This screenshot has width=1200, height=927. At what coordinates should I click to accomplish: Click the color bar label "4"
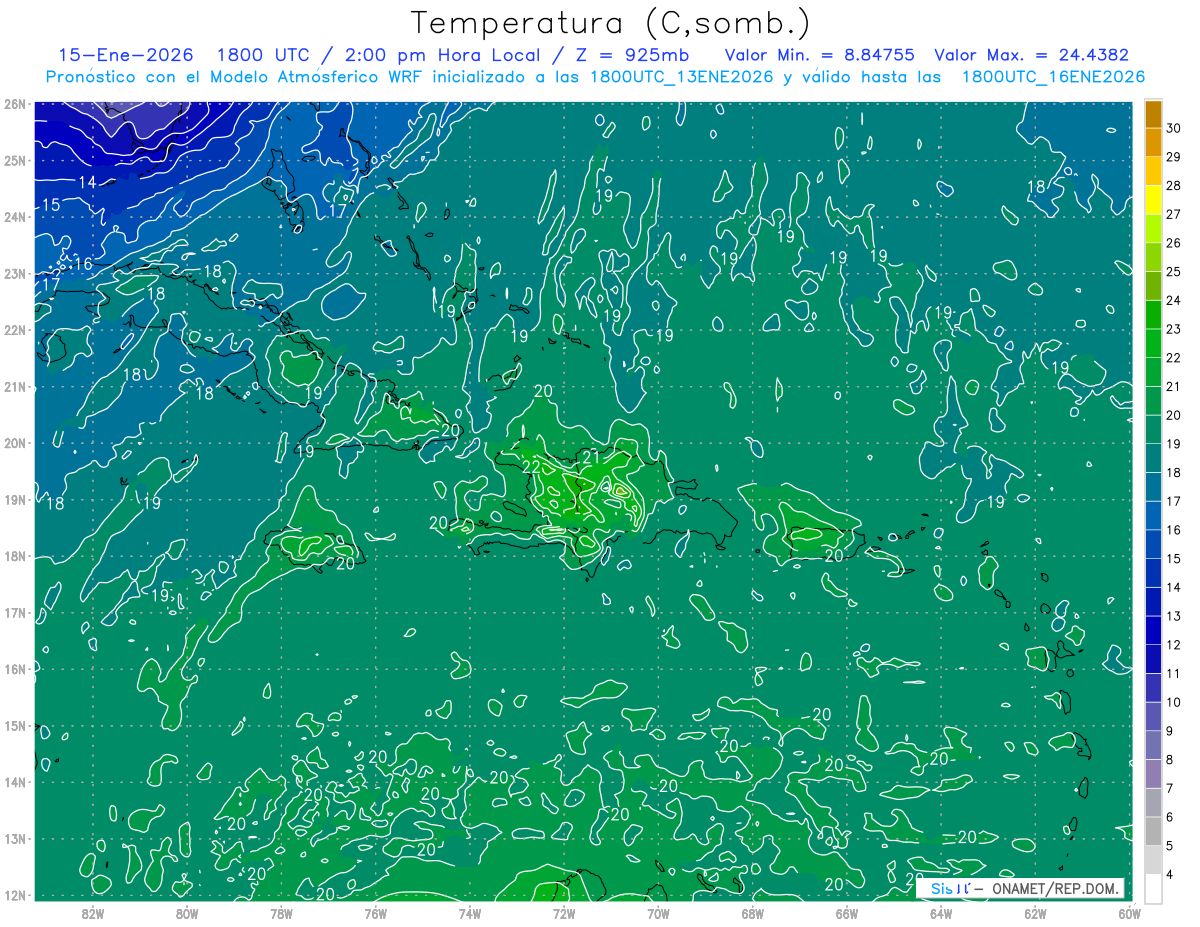[1170, 874]
